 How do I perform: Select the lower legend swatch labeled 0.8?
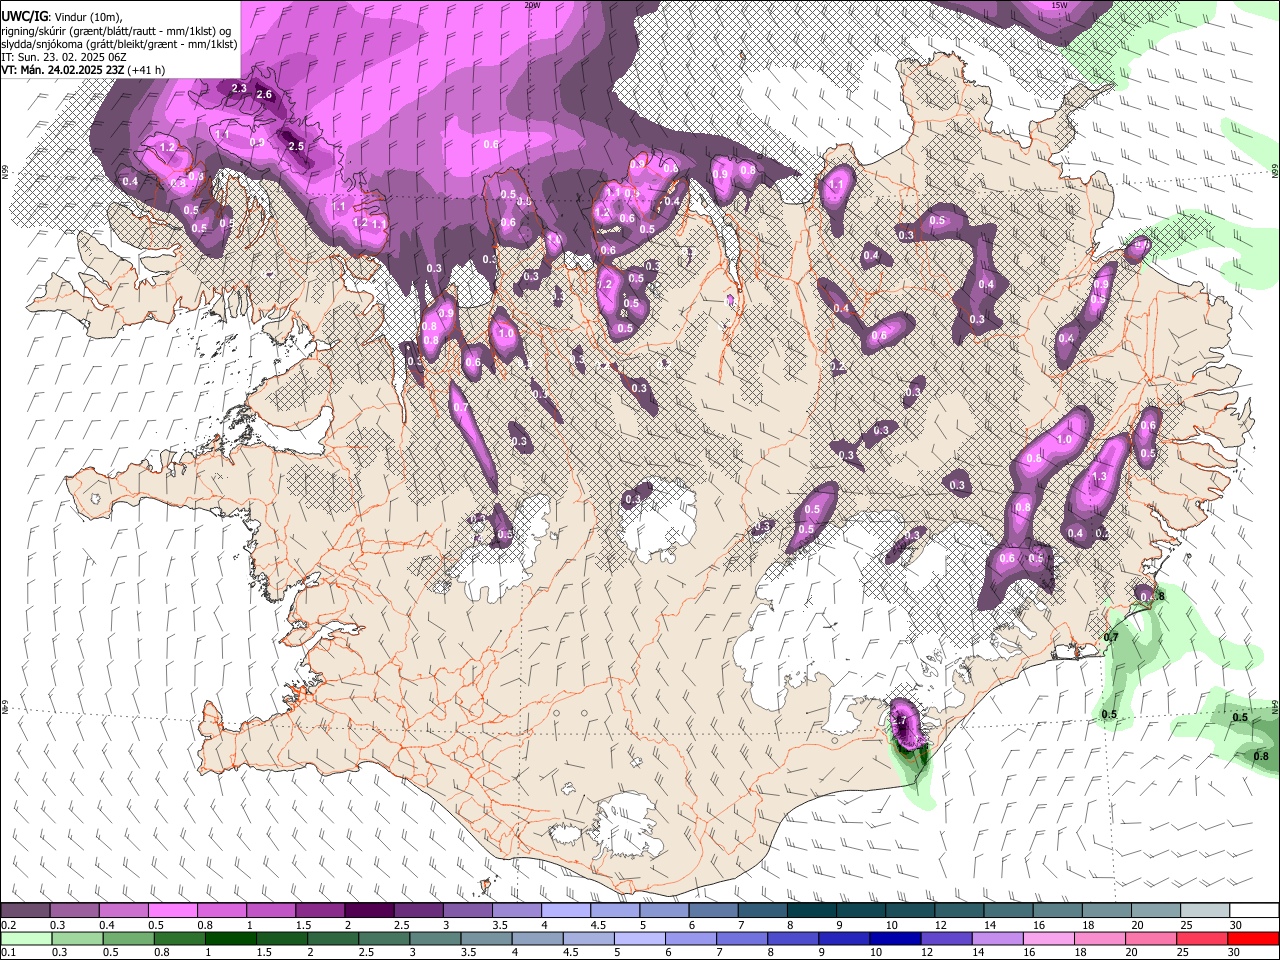coord(179,938)
